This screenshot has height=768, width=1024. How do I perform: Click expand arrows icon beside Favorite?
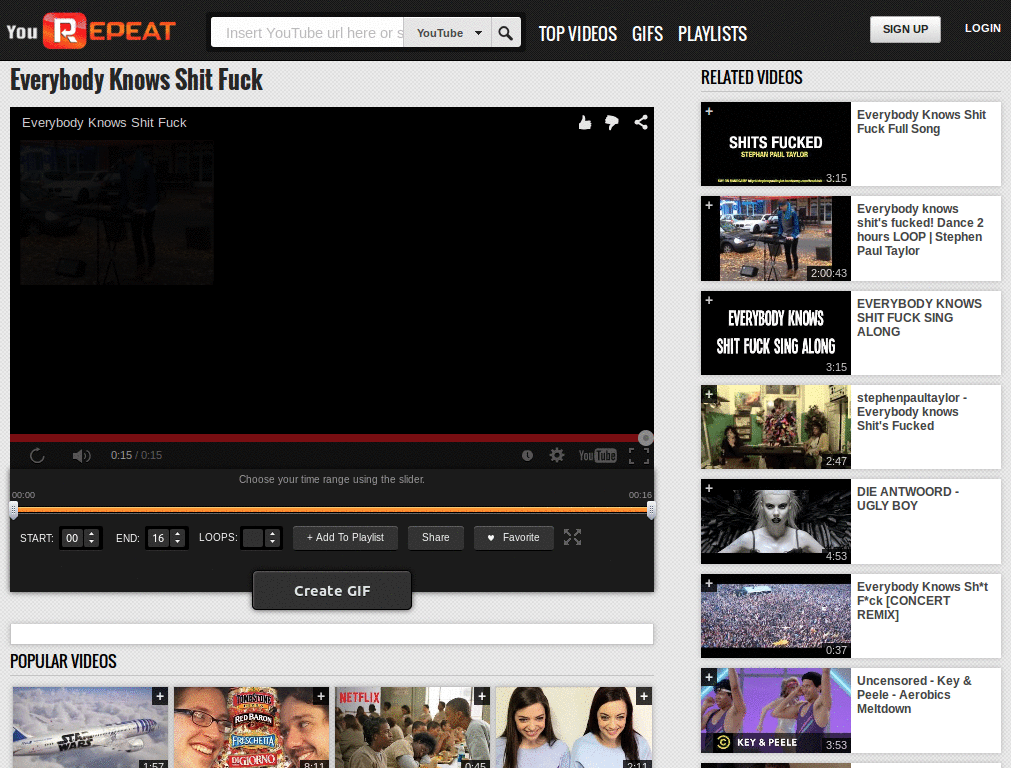click(x=572, y=537)
